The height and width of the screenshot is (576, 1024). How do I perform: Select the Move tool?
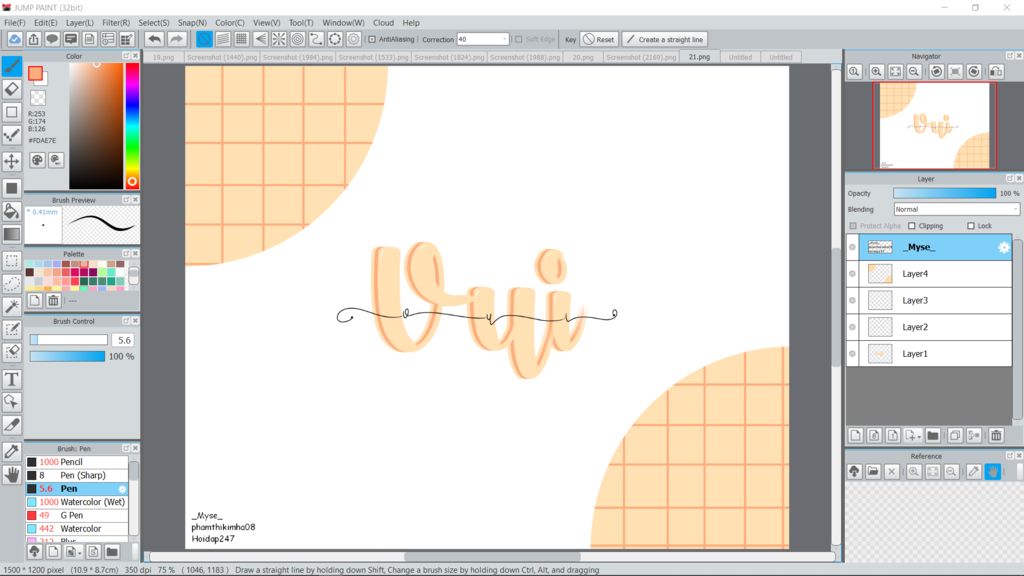(x=12, y=161)
